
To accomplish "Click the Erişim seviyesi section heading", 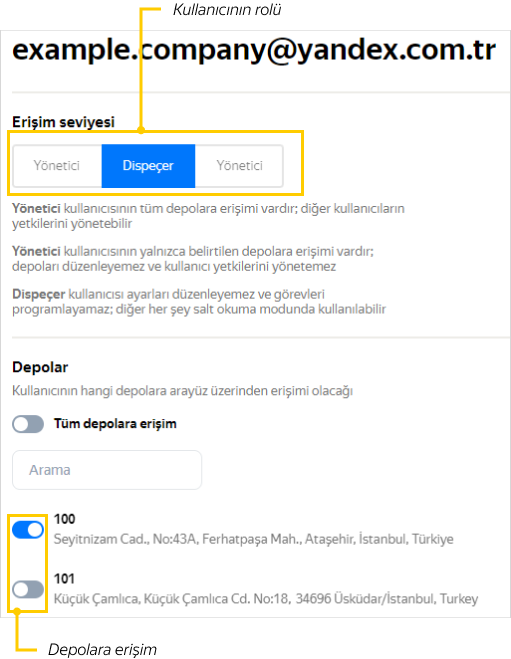I will 63,122.
